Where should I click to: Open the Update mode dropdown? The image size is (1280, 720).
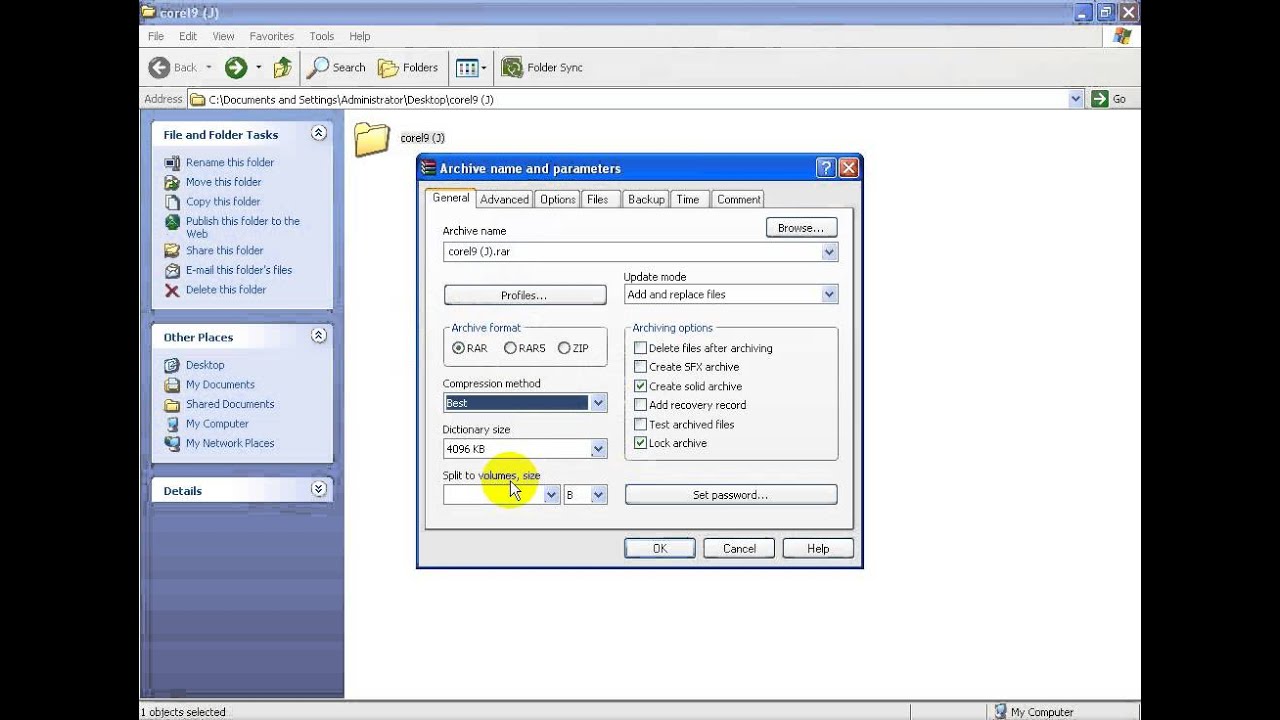[829, 295]
